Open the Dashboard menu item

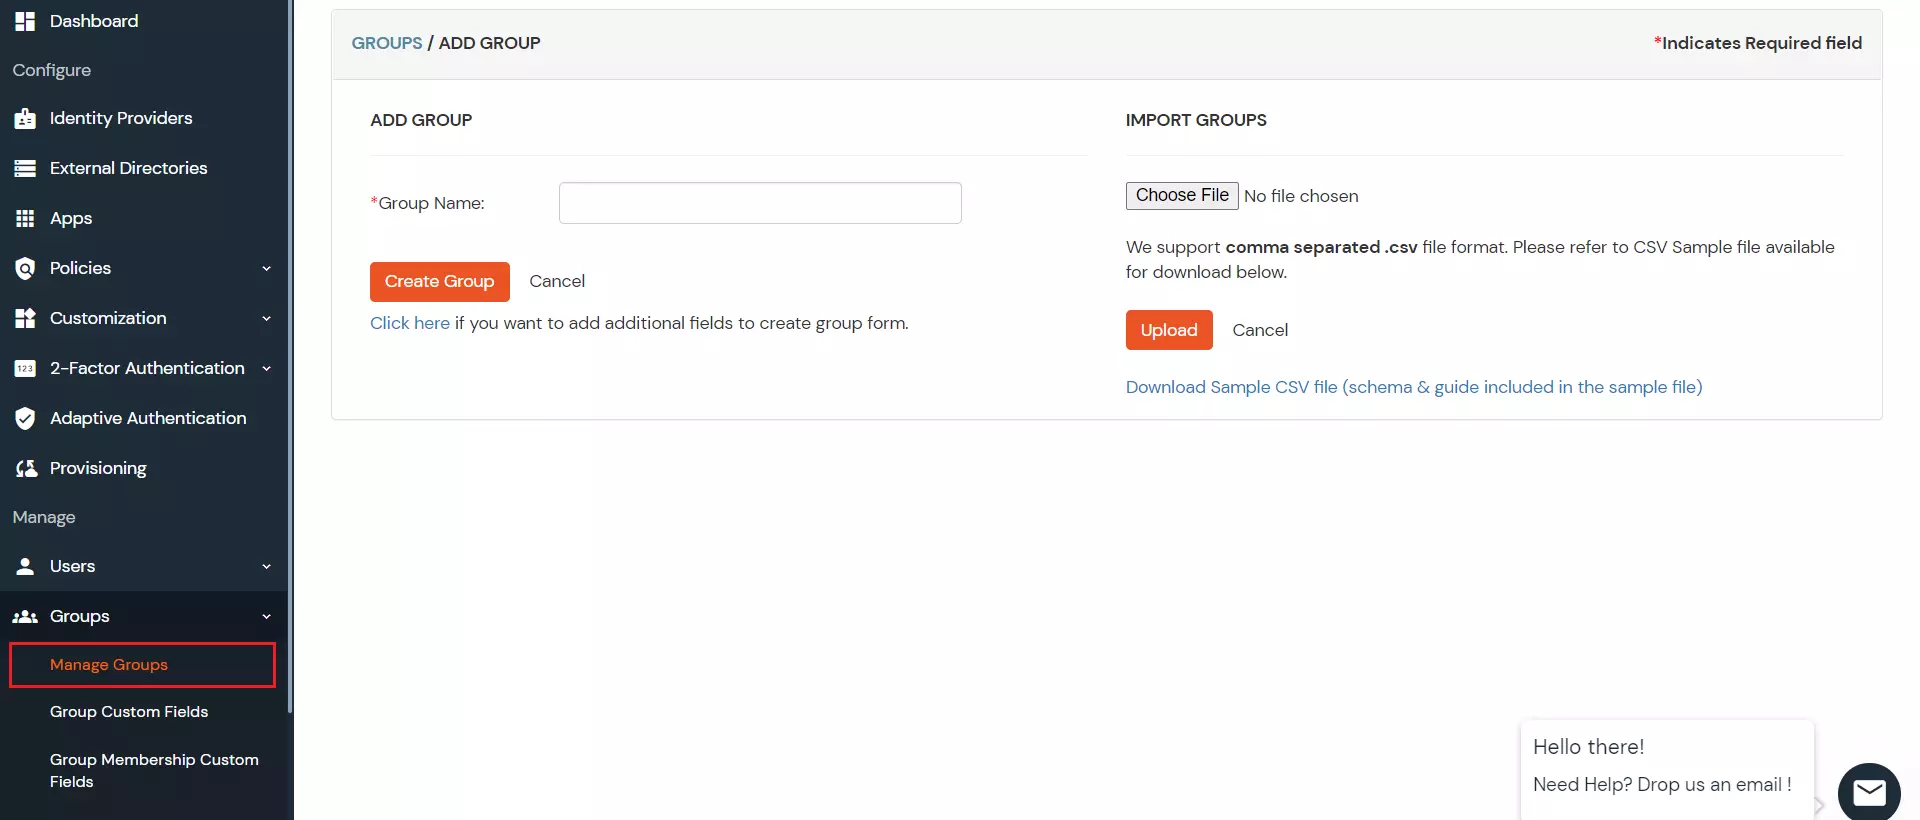[94, 21]
